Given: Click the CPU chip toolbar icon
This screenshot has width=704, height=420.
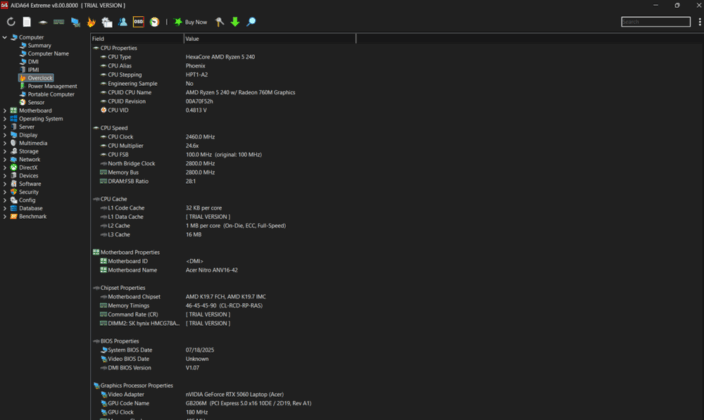Looking at the screenshot, I should [43, 22].
